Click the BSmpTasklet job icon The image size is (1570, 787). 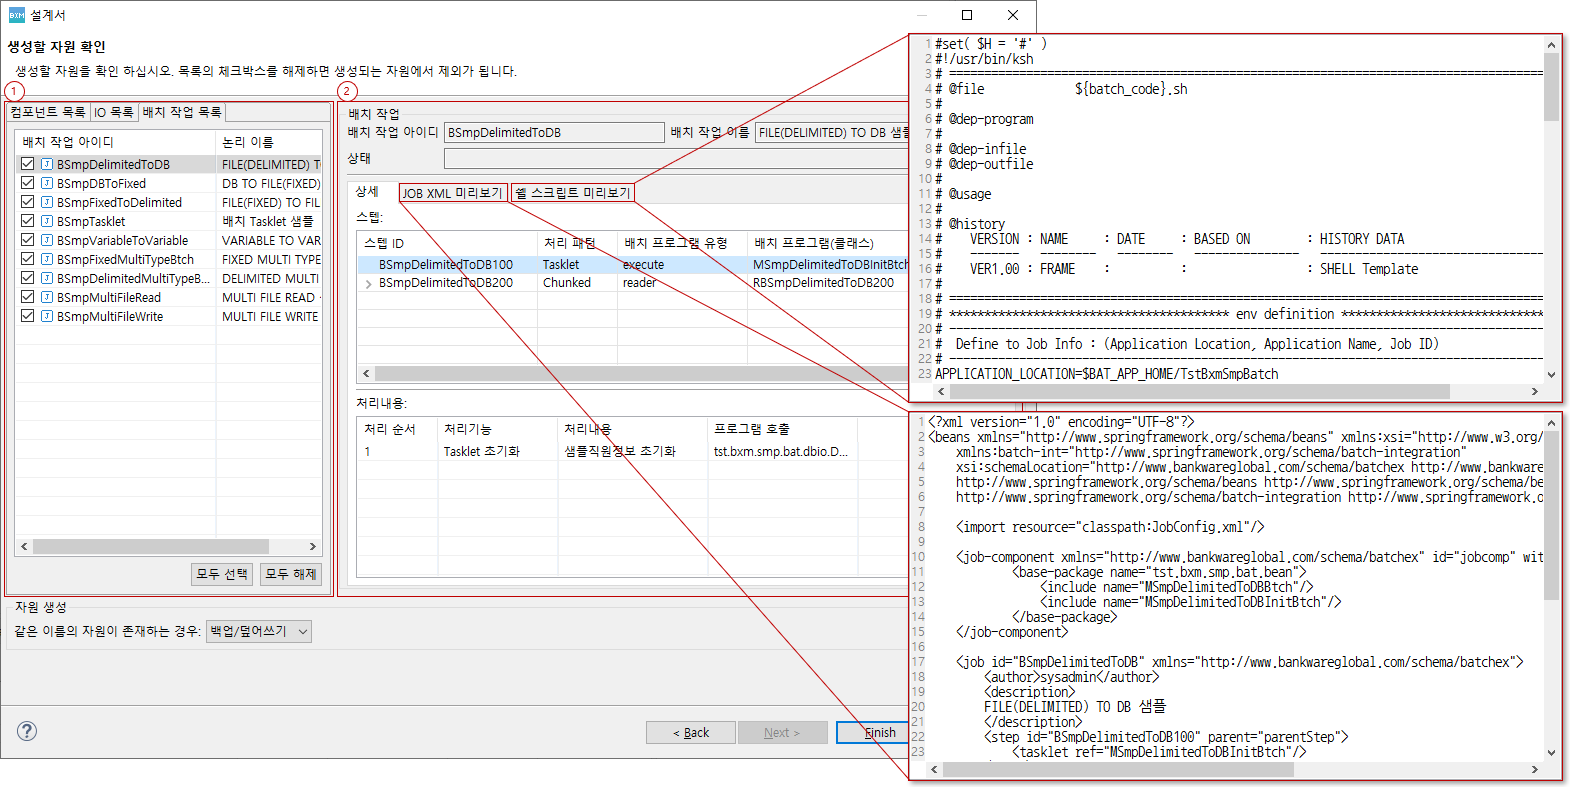coord(47,221)
